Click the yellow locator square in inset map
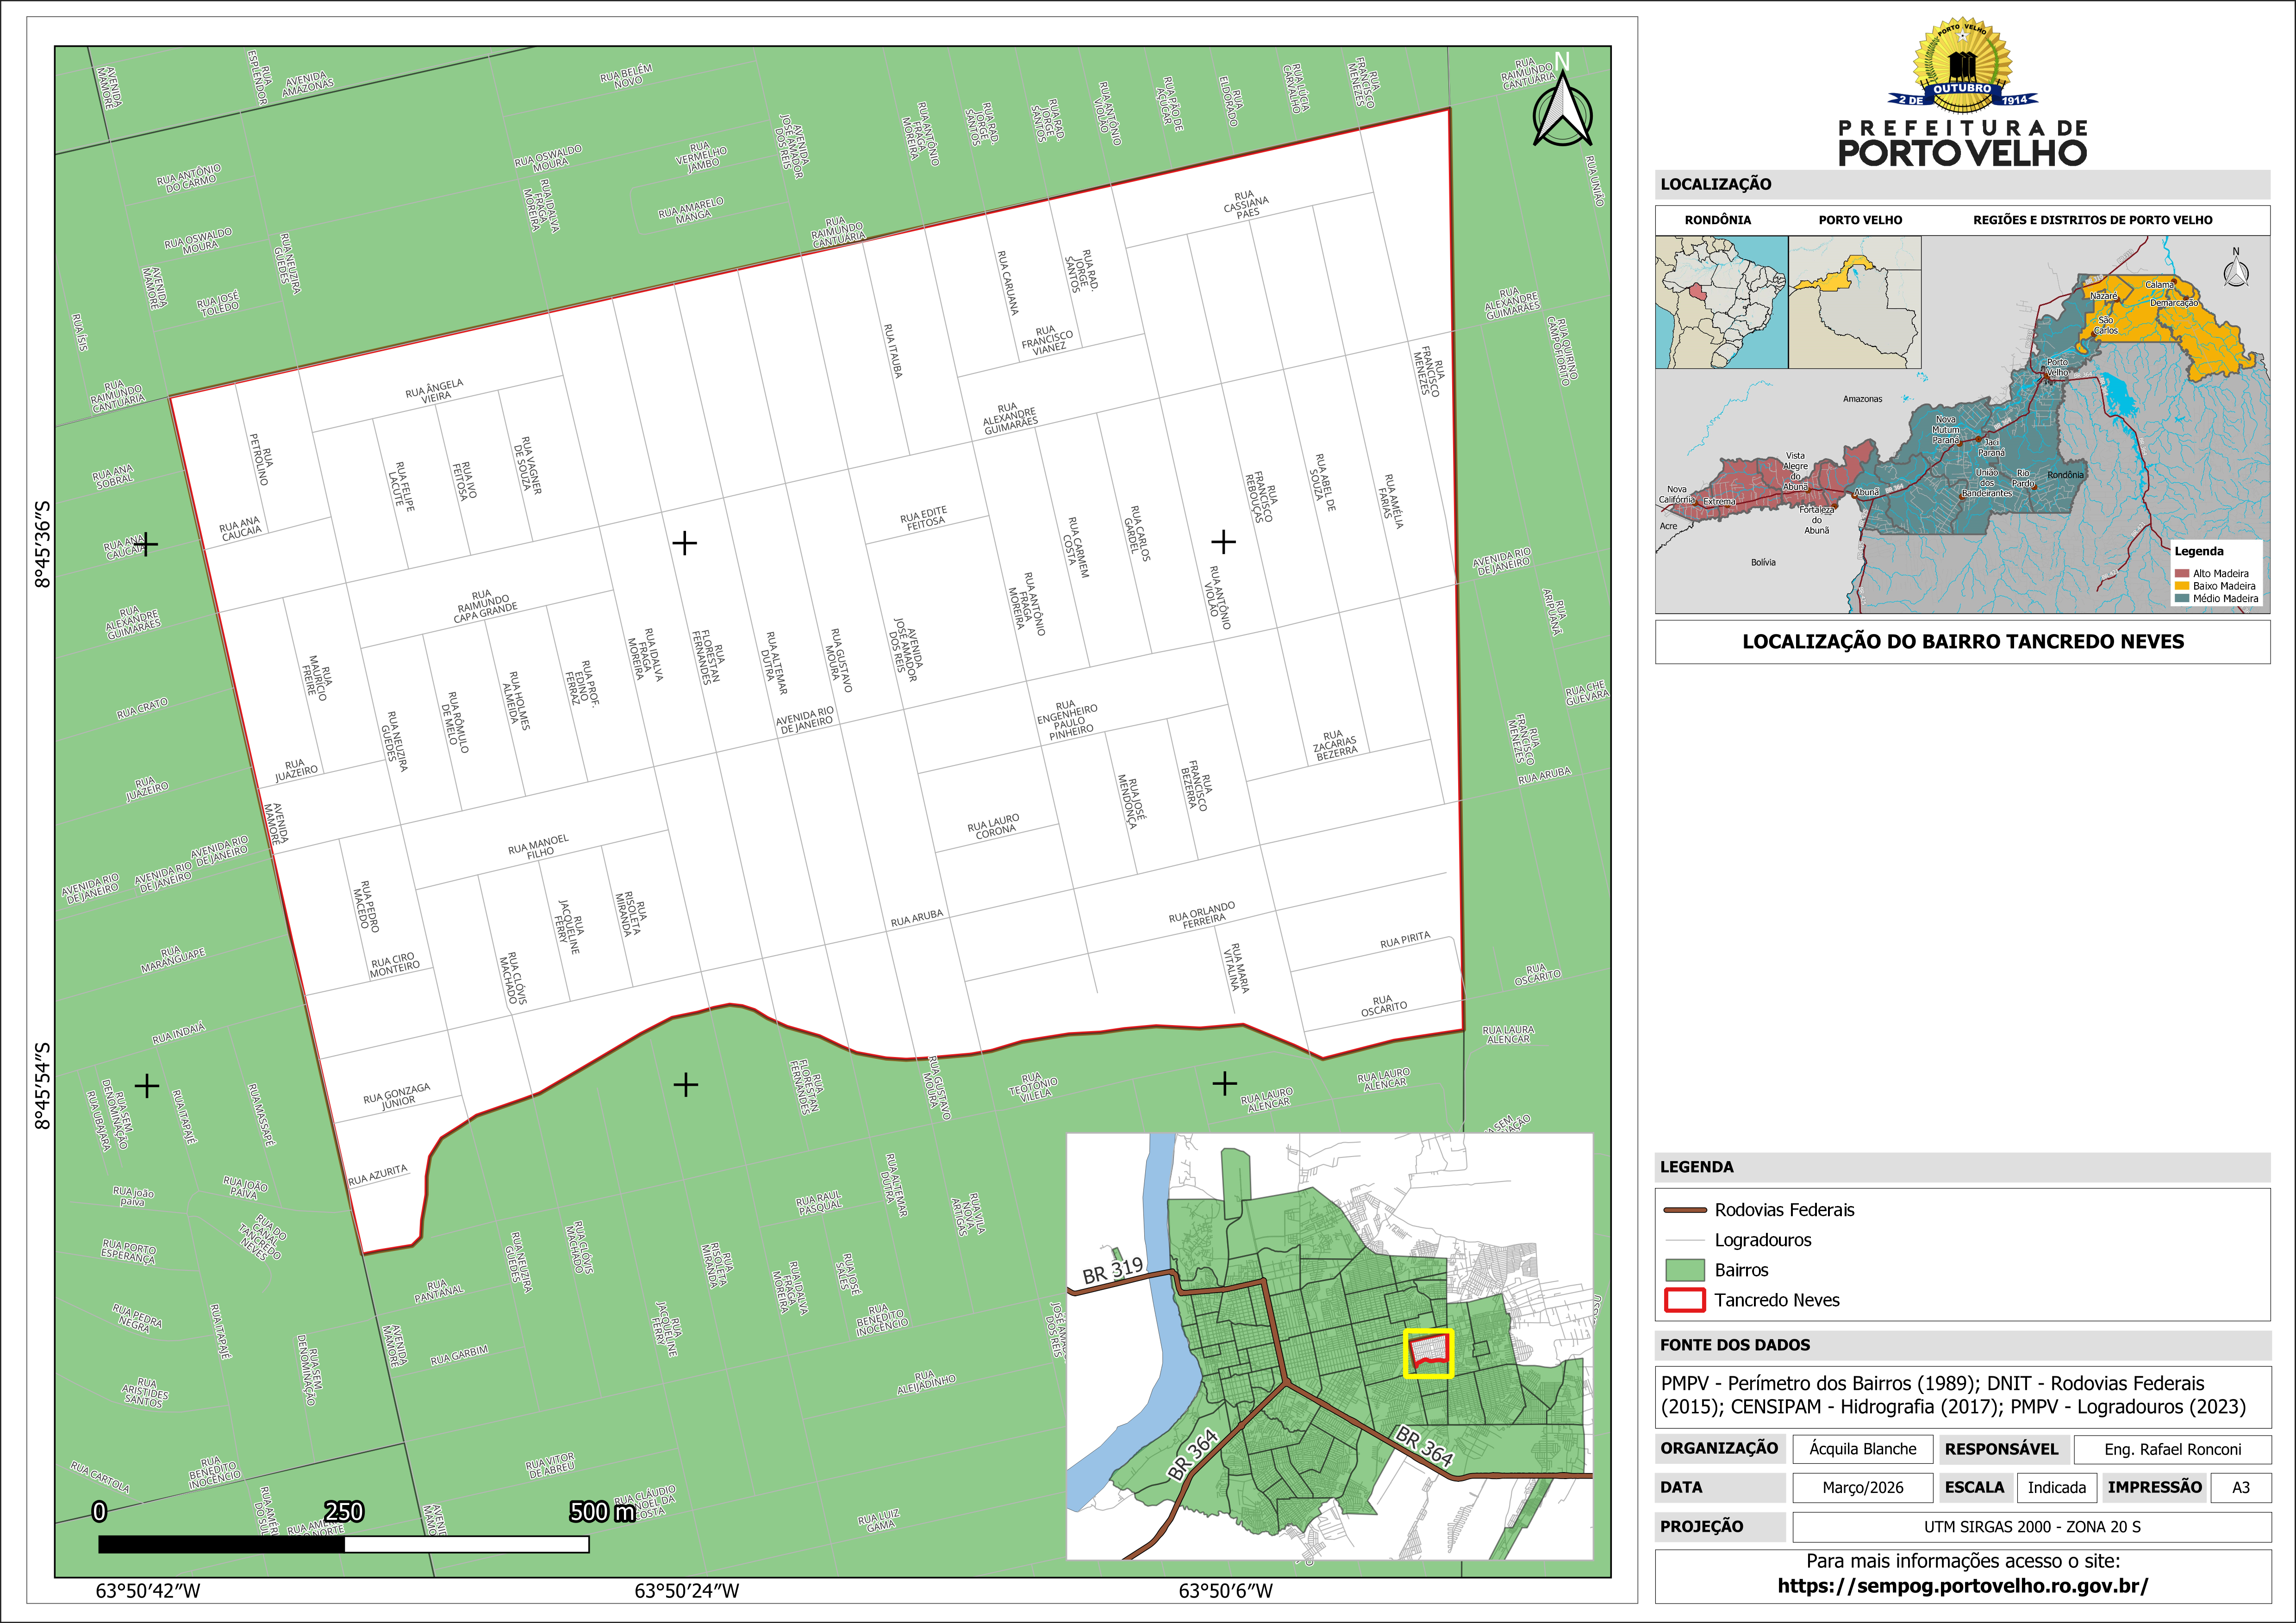The image size is (2296, 1623). pyautogui.click(x=1428, y=1354)
